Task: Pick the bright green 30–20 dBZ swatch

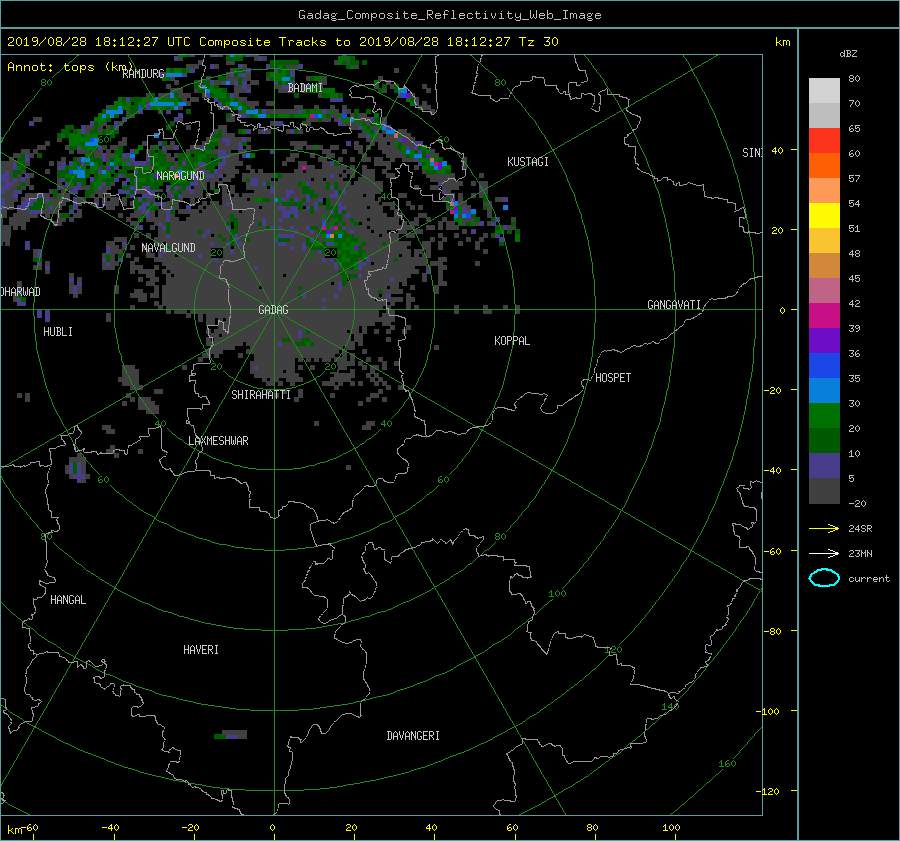Action: [824, 415]
